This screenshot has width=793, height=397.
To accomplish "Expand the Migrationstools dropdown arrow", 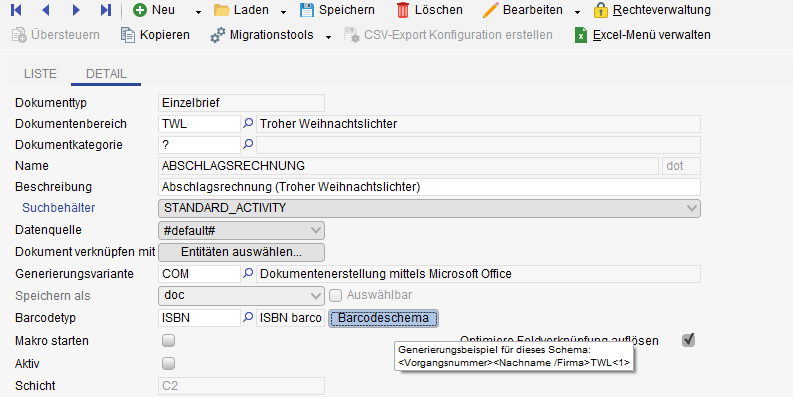I will click(328, 37).
